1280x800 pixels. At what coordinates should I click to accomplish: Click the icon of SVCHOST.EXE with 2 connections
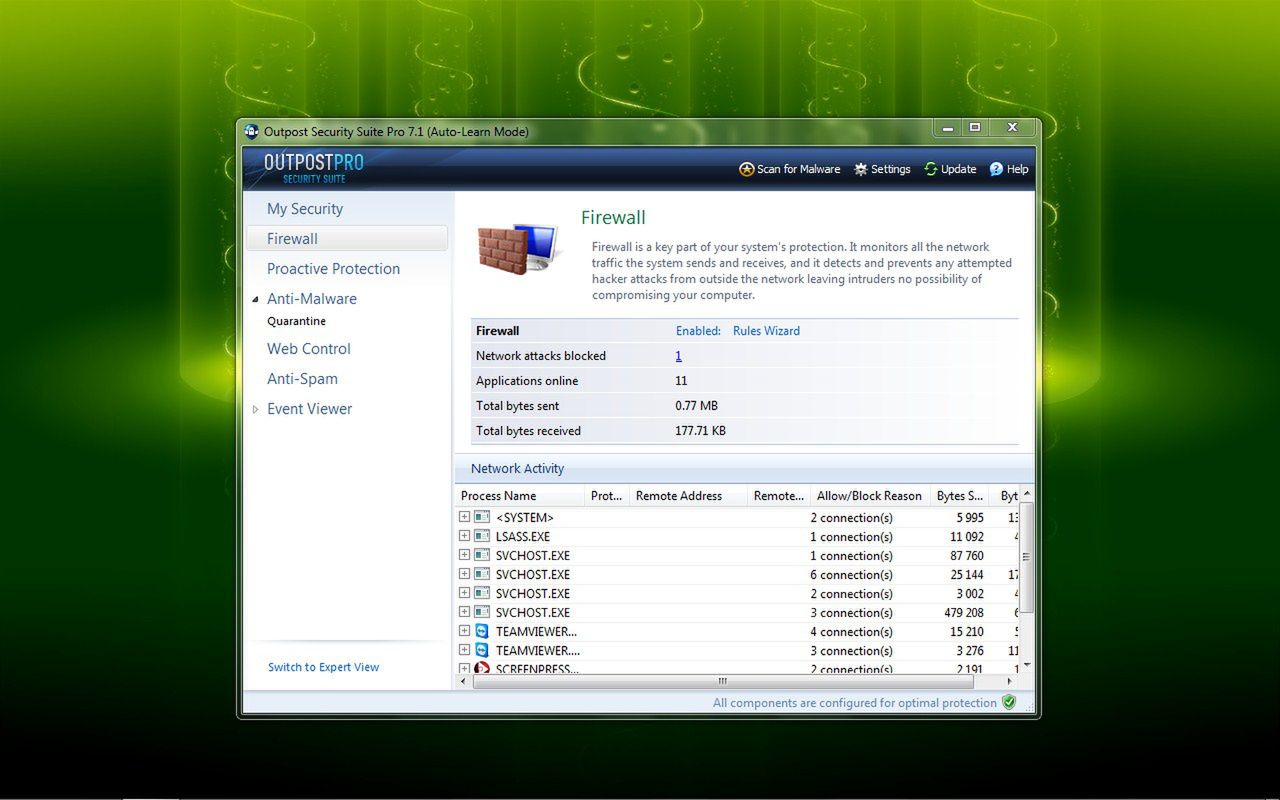click(482, 593)
